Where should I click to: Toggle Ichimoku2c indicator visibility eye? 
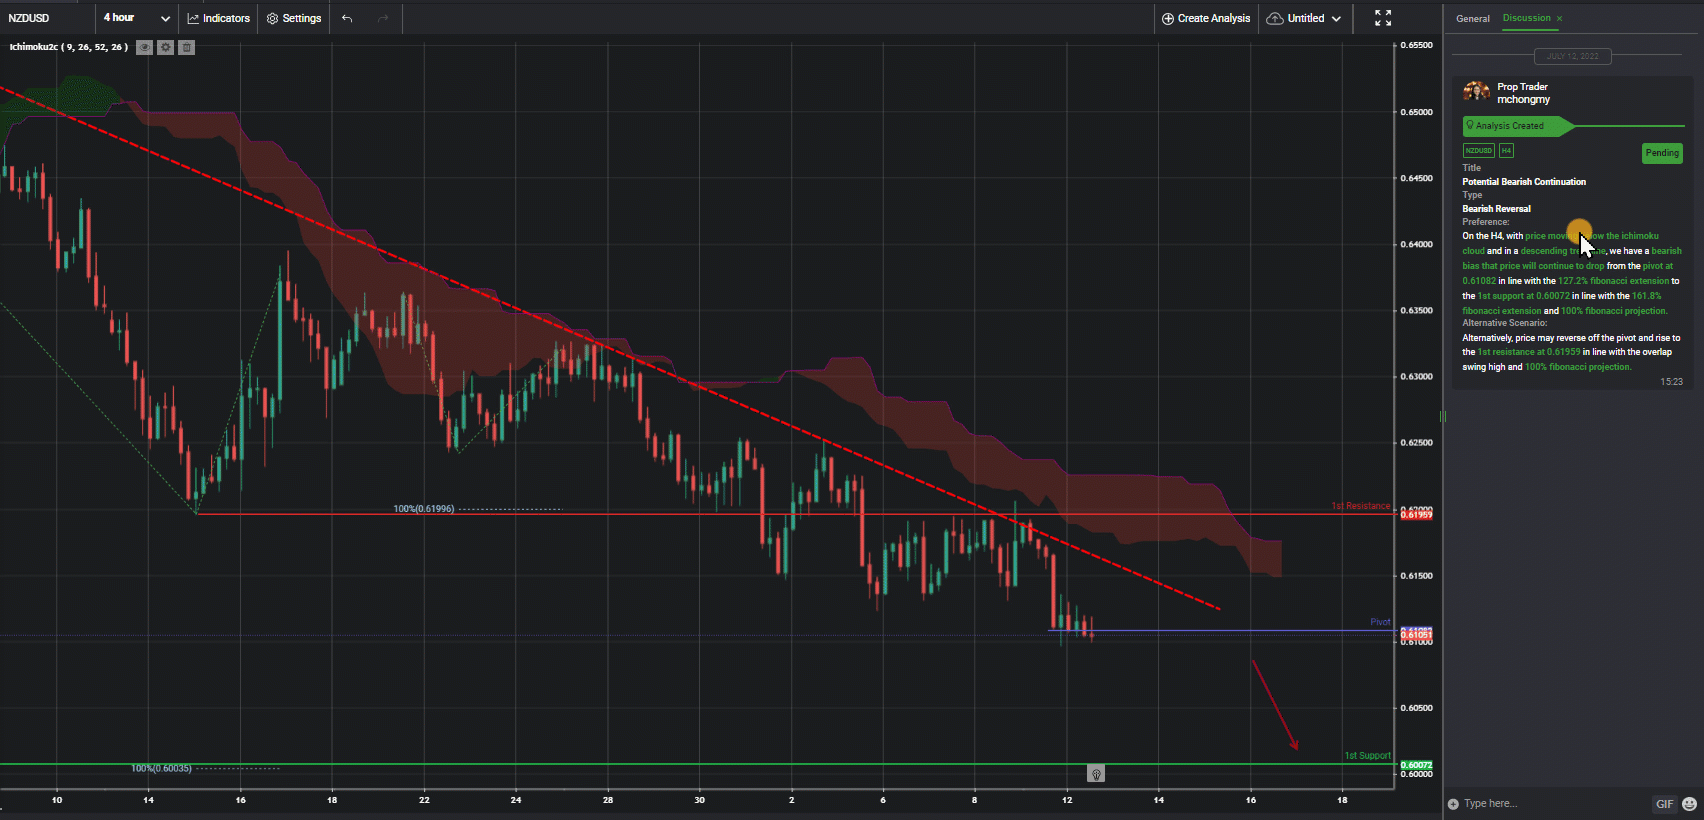(x=145, y=47)
